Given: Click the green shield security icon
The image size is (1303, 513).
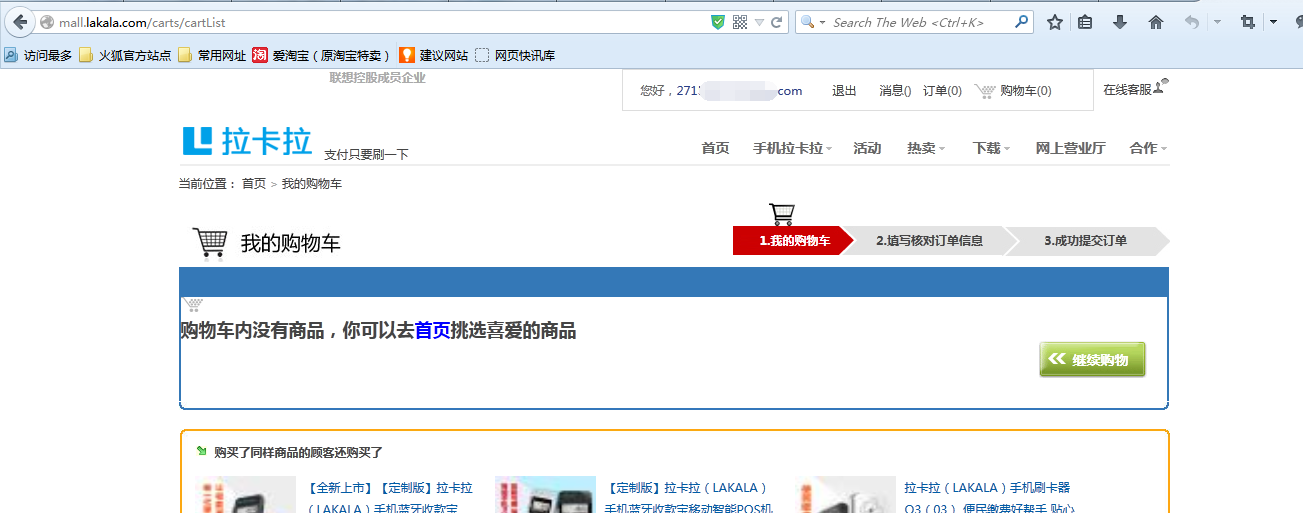Looking at the screenshot, I should [717, 22].
